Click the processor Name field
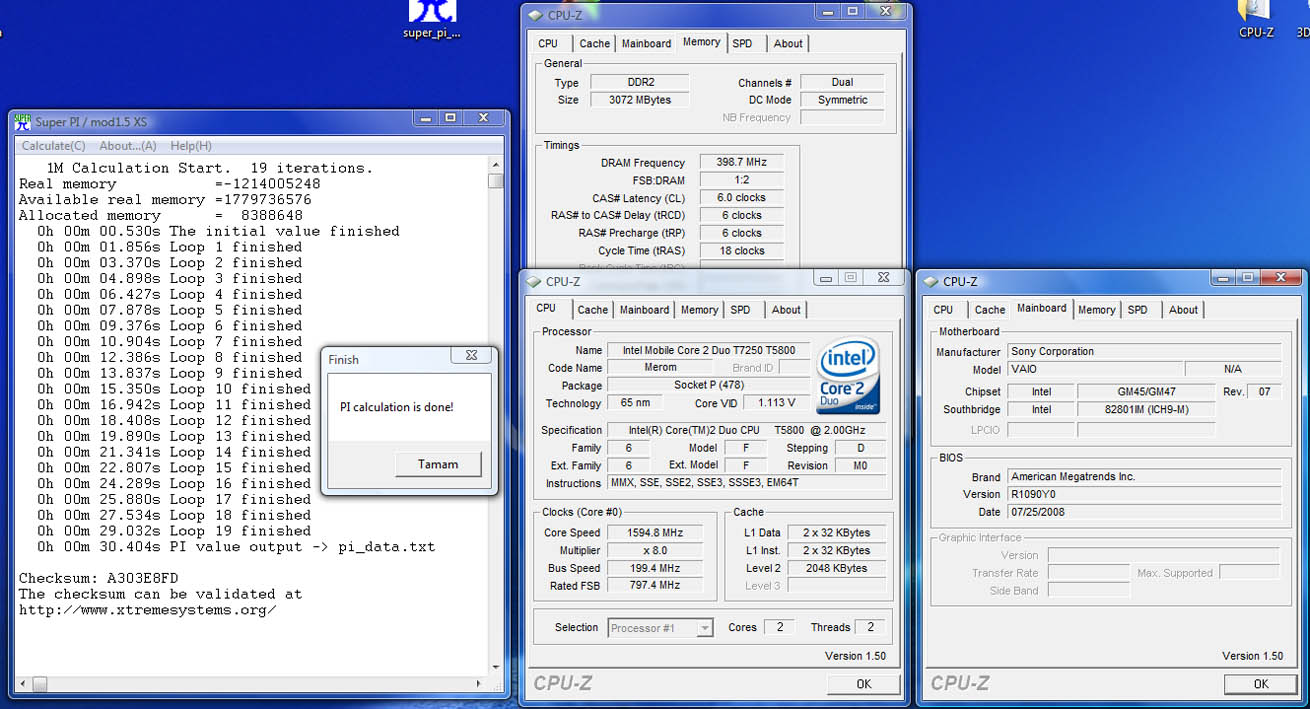The width and height of the screenshot is (1310, 709). pos(707,350)
